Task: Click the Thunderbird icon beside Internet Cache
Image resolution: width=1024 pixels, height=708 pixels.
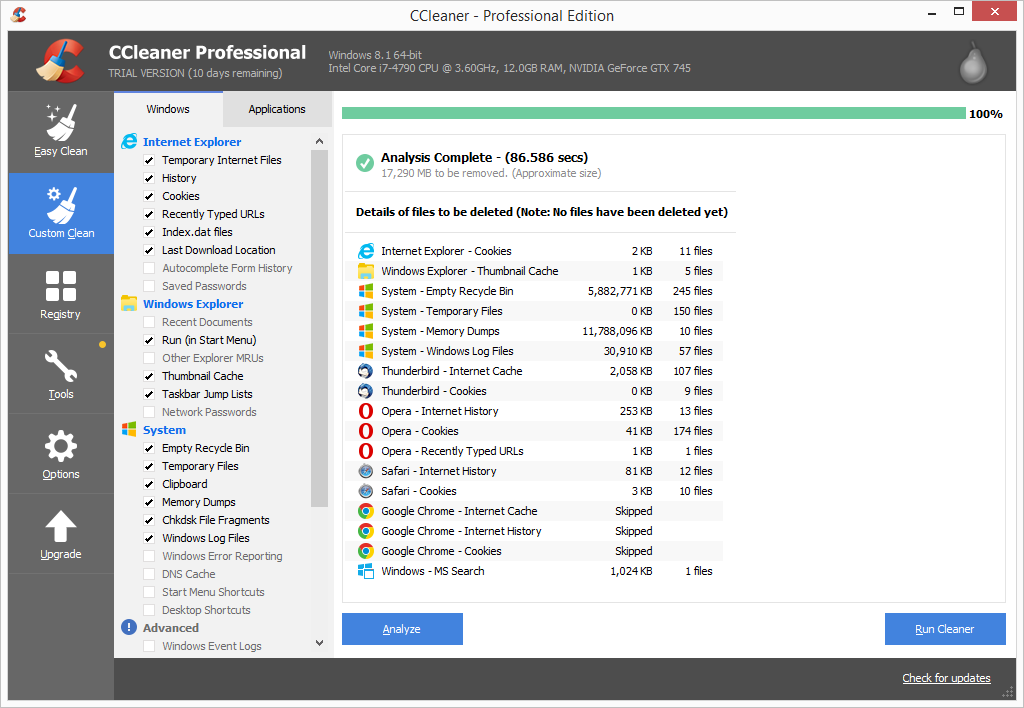Action: [x=368, y=370]
